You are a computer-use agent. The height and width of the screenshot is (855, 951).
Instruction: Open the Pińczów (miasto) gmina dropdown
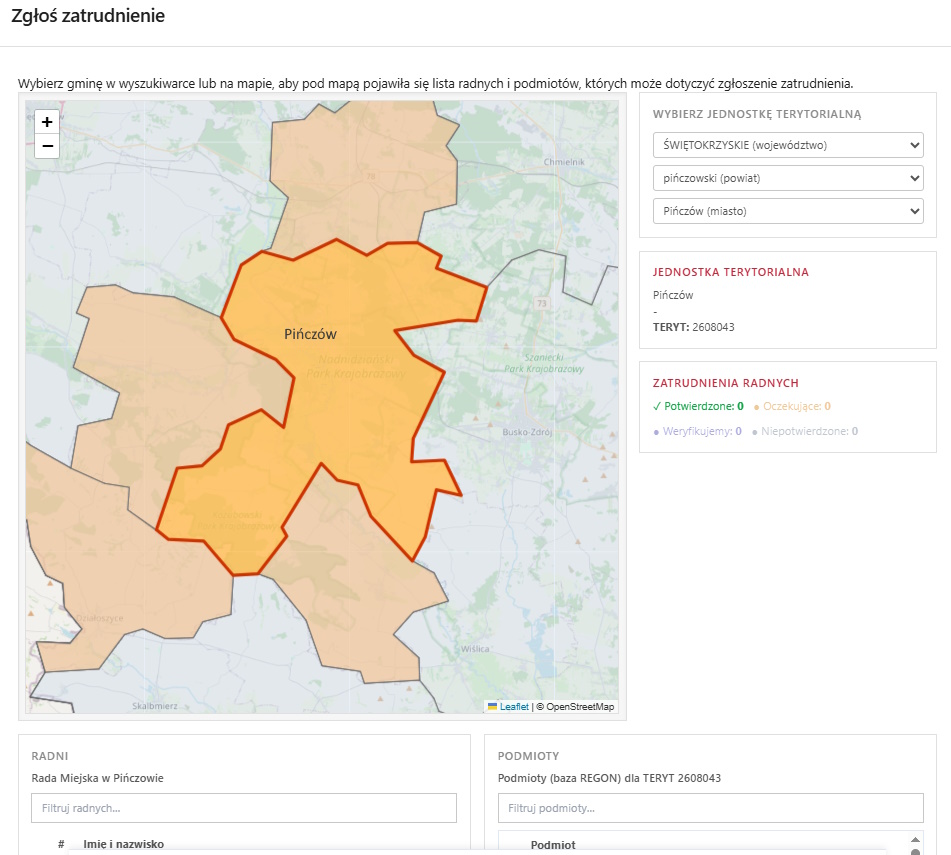(x=787, y=211)
